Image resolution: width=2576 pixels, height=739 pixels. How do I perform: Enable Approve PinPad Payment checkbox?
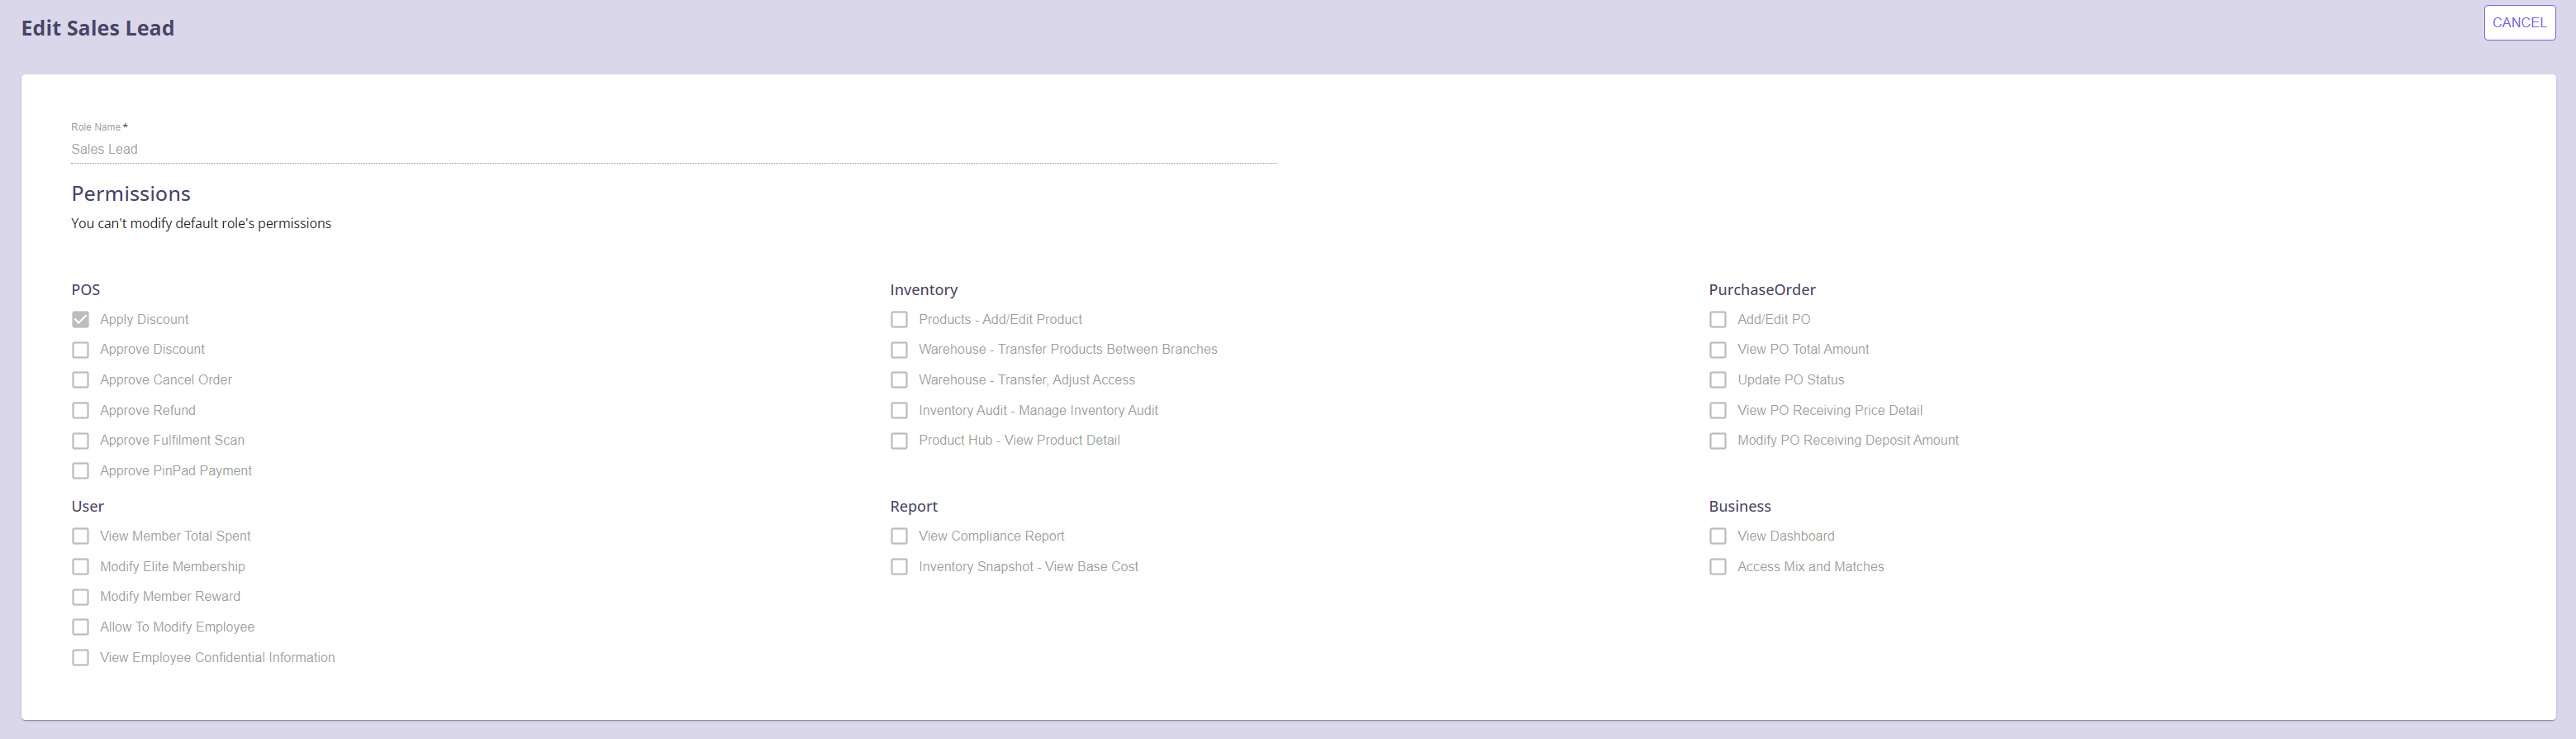[80, 471]
